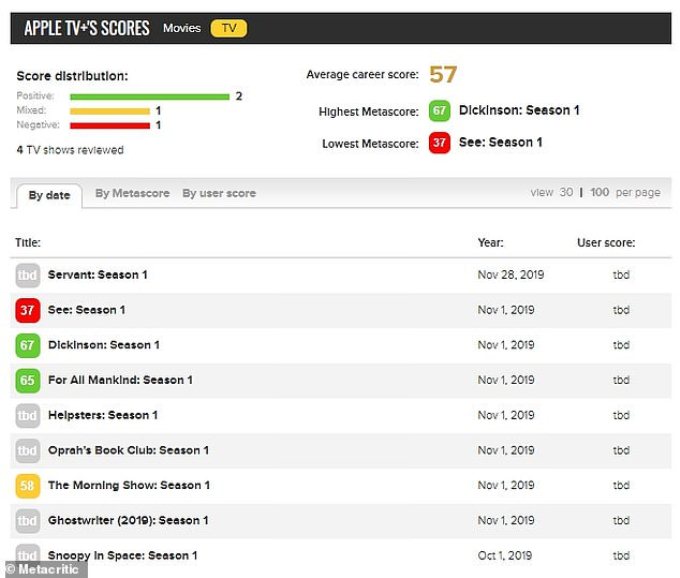Click the green 65 badge for For All Mankind
This screenshot has height=578, width=680.
pos(28,381)
